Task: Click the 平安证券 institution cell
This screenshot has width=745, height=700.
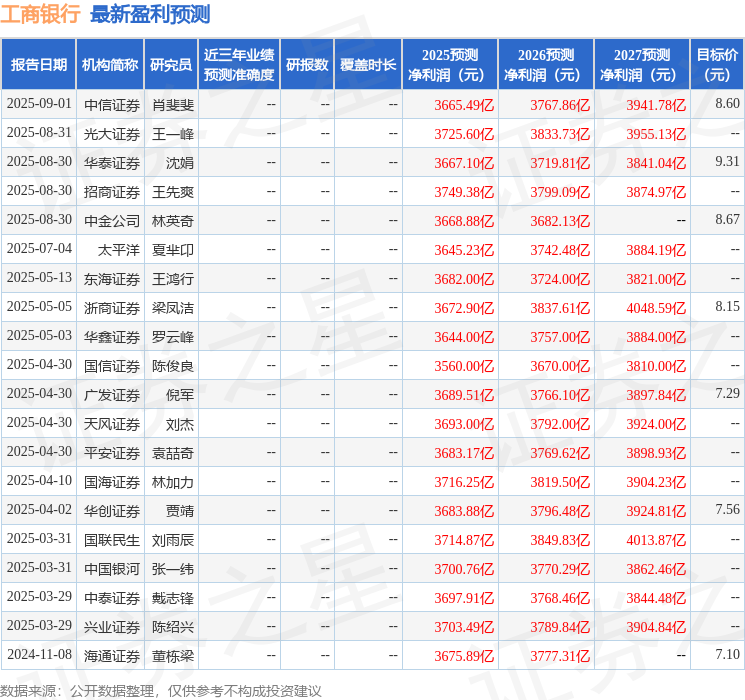Action: coord(112,453)
